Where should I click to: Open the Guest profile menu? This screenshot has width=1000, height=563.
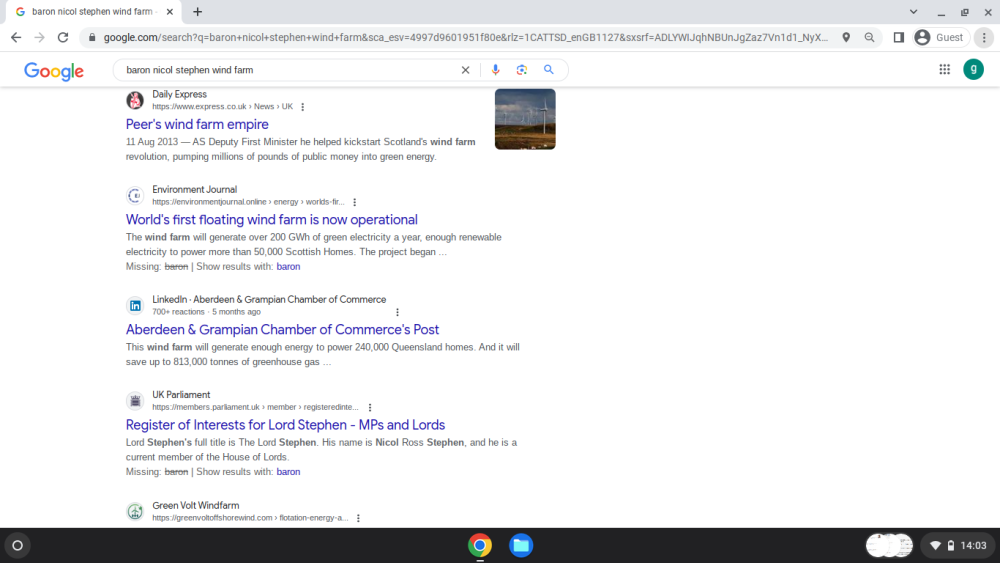pyautogui.click(x=940, y=38)
